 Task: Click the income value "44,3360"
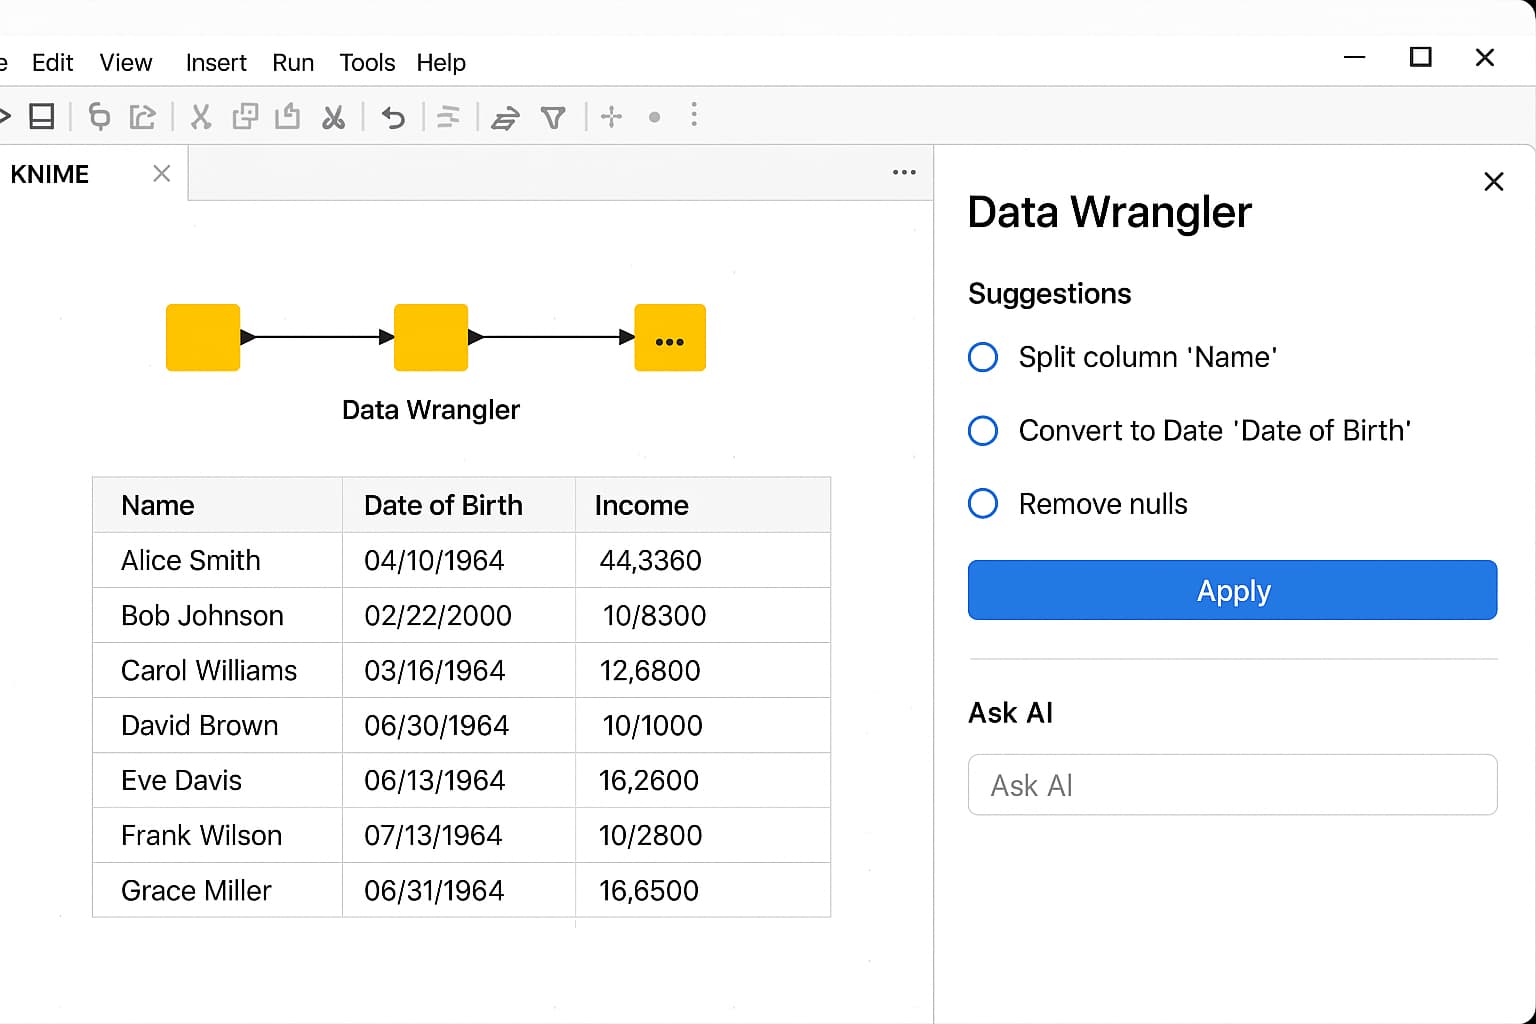pos(650,560)
